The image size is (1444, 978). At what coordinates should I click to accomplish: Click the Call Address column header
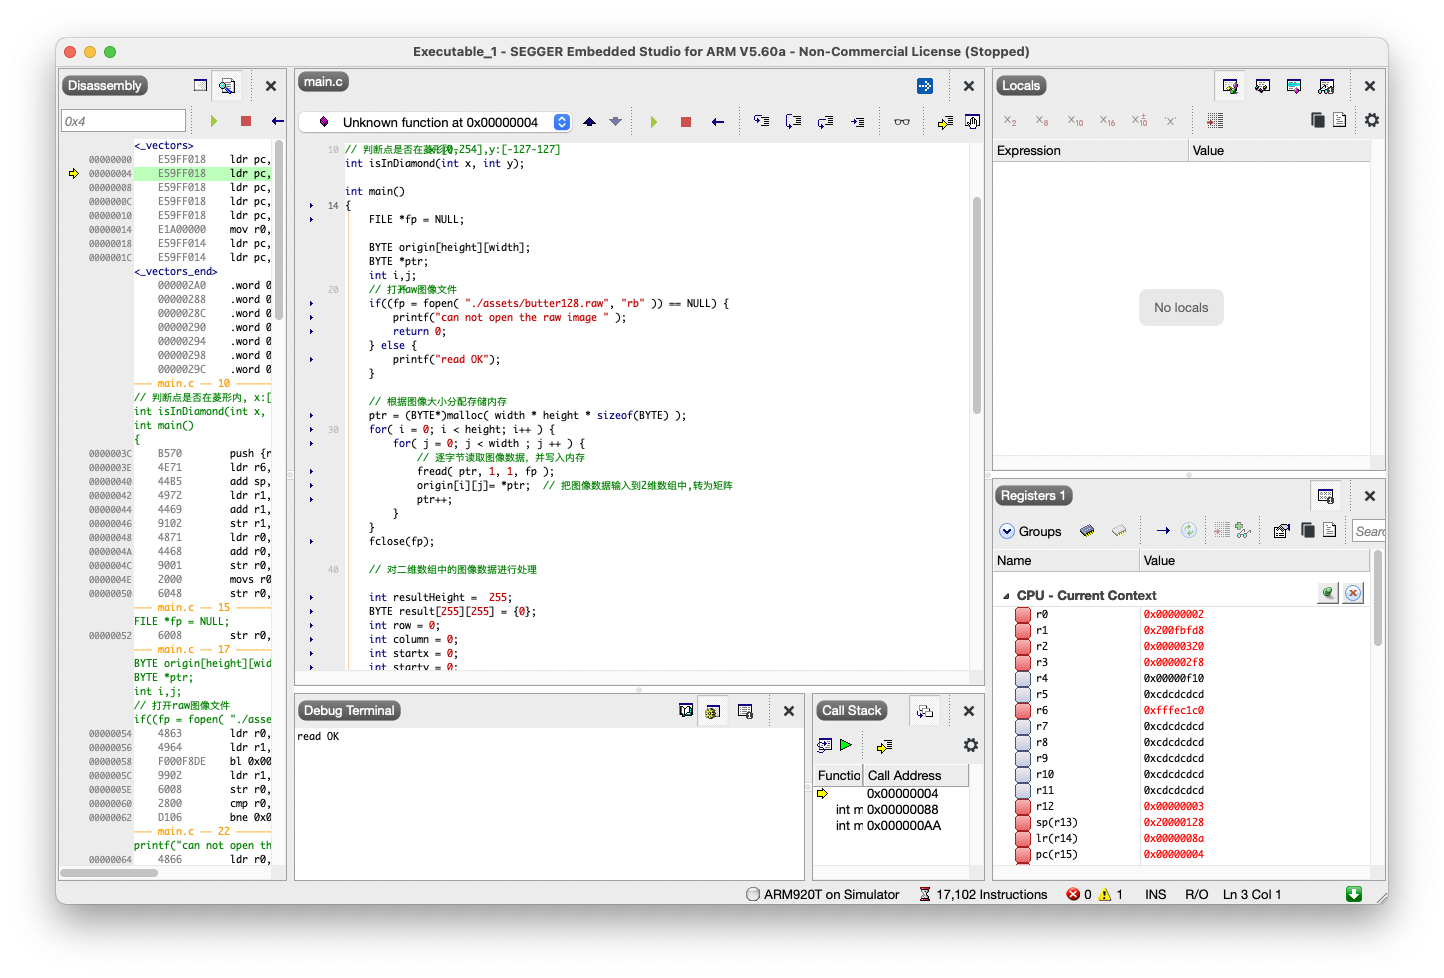(904, 776)
